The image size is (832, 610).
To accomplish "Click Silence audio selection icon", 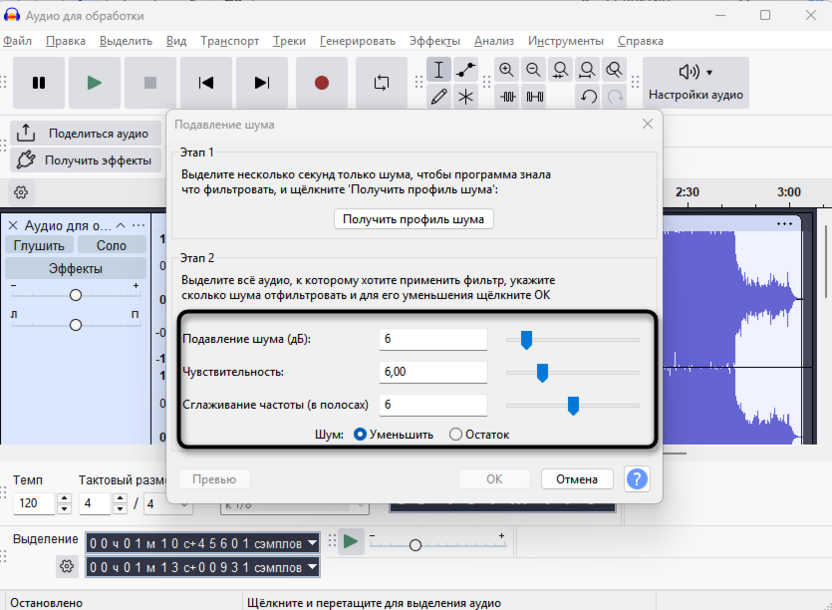I will pos(534,97).
